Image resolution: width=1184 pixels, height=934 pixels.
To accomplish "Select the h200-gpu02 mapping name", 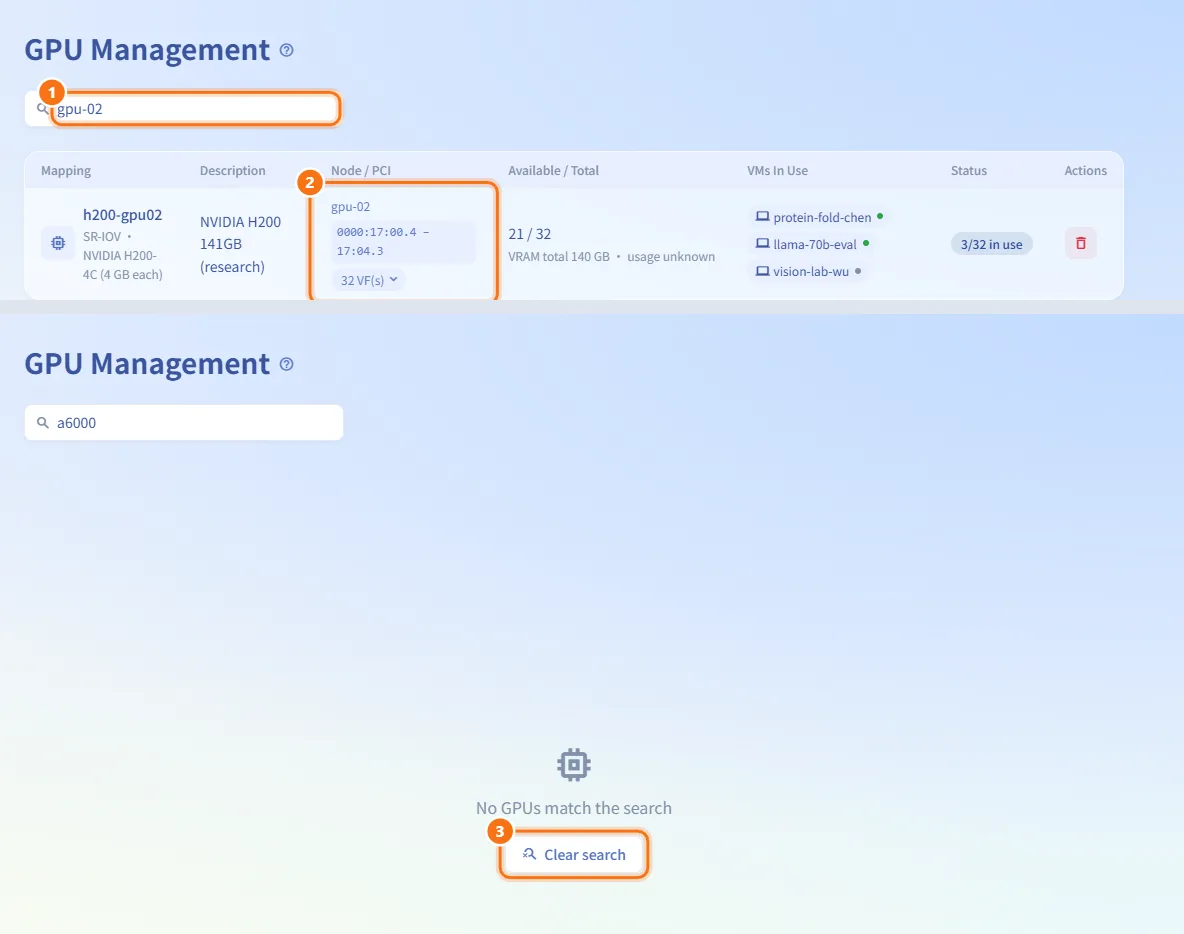I will pyautogui.click(x=122, y=214).
